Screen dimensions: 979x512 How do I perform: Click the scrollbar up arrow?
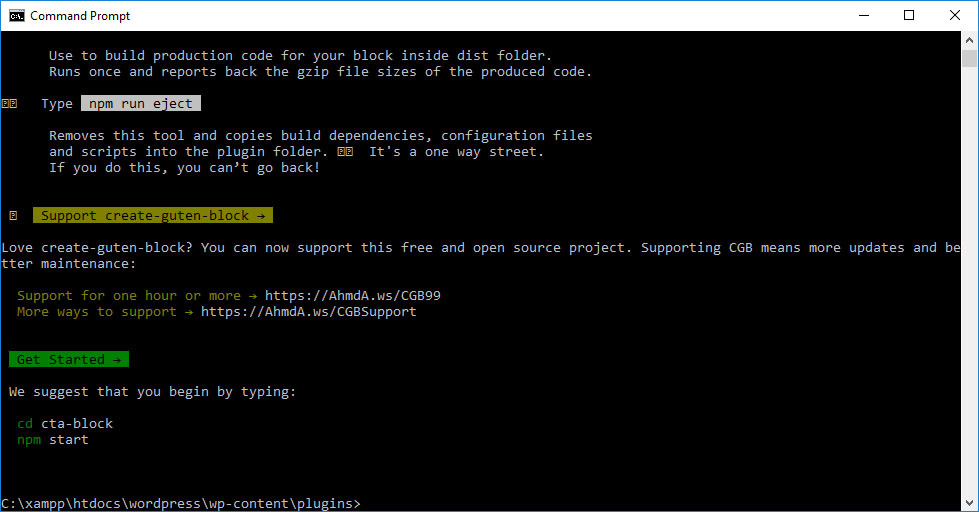click(969, 40)
